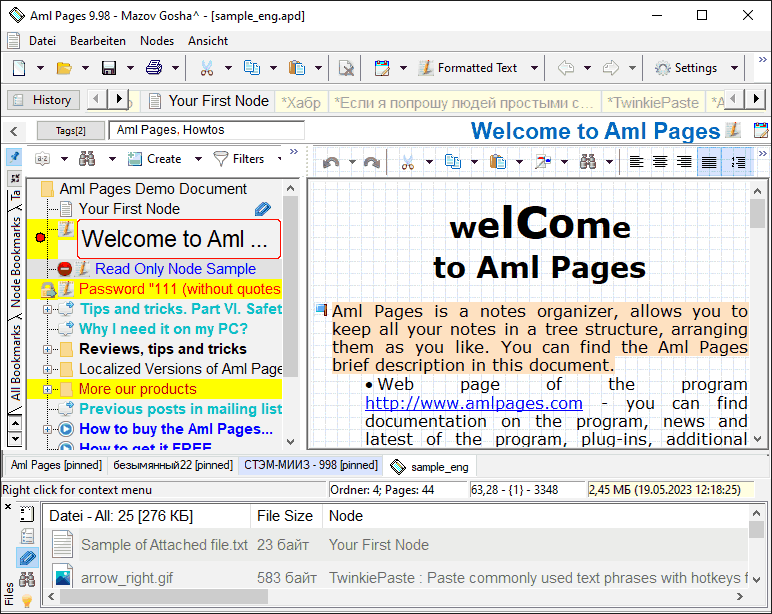772x614 pixels.
Task: Open the dropdown arrow next to the Save icon
Action: click(130, 68)
